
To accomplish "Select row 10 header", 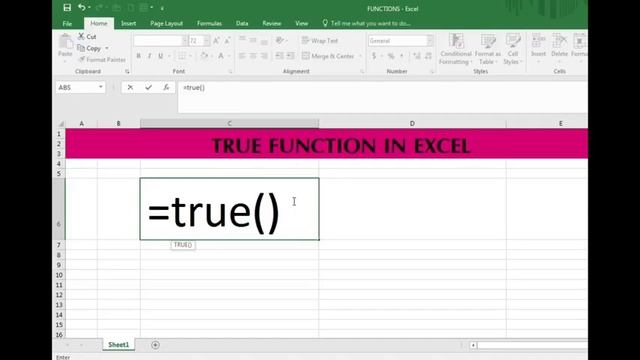I will tap(59, 275).
